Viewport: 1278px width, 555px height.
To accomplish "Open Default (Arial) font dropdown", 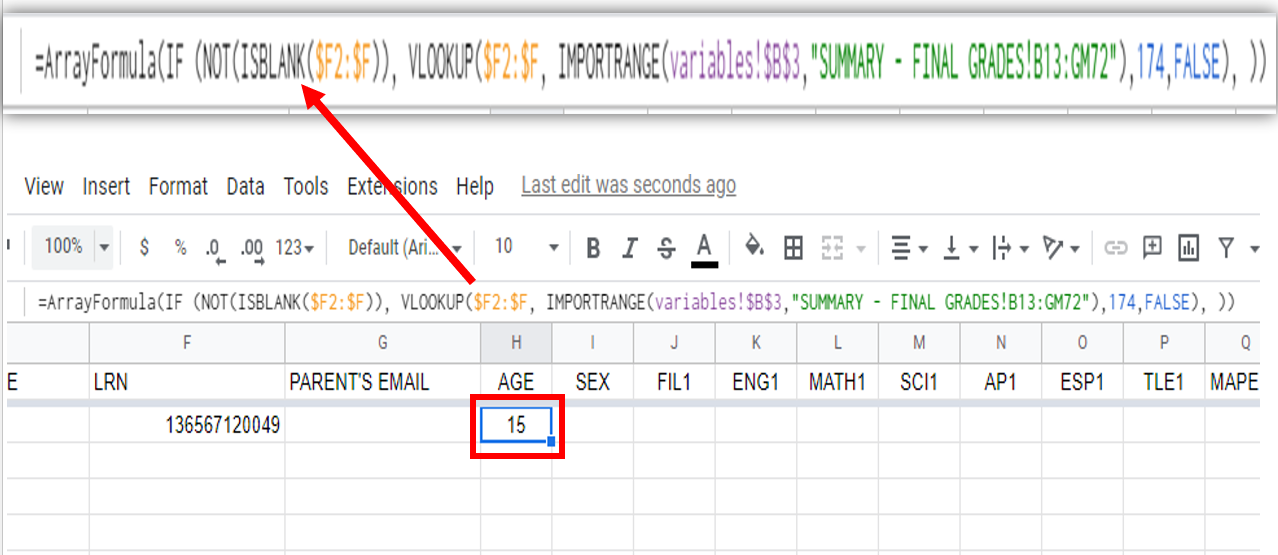I will pos(405,248).
